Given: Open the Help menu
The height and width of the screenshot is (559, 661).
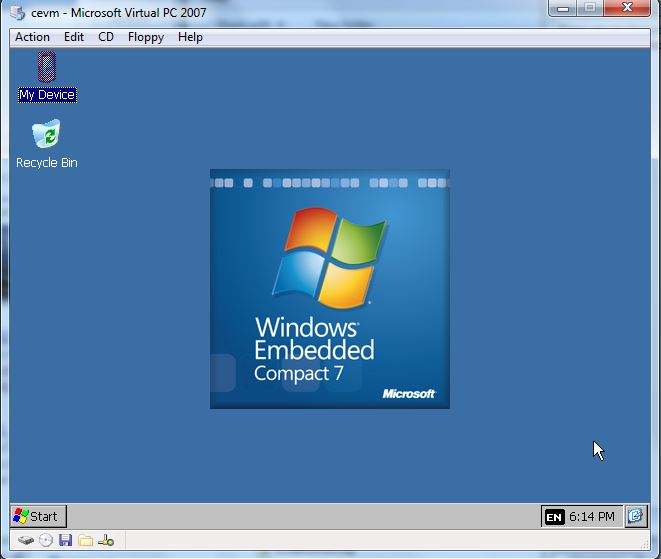Looking at the screenshot, I should 190,37.
